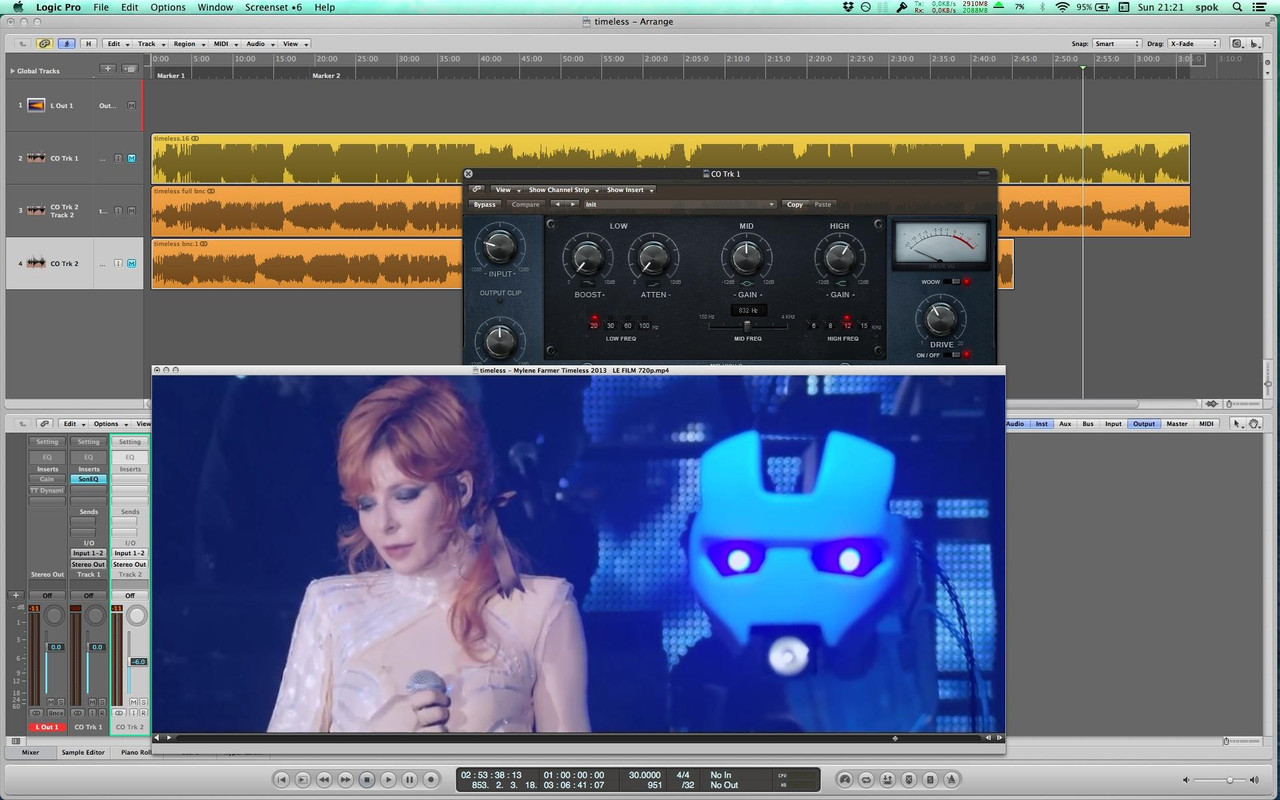This screenshot has height=800, width=1280.
Task: Copy the plug-in settings
Action: coord(795,204)
